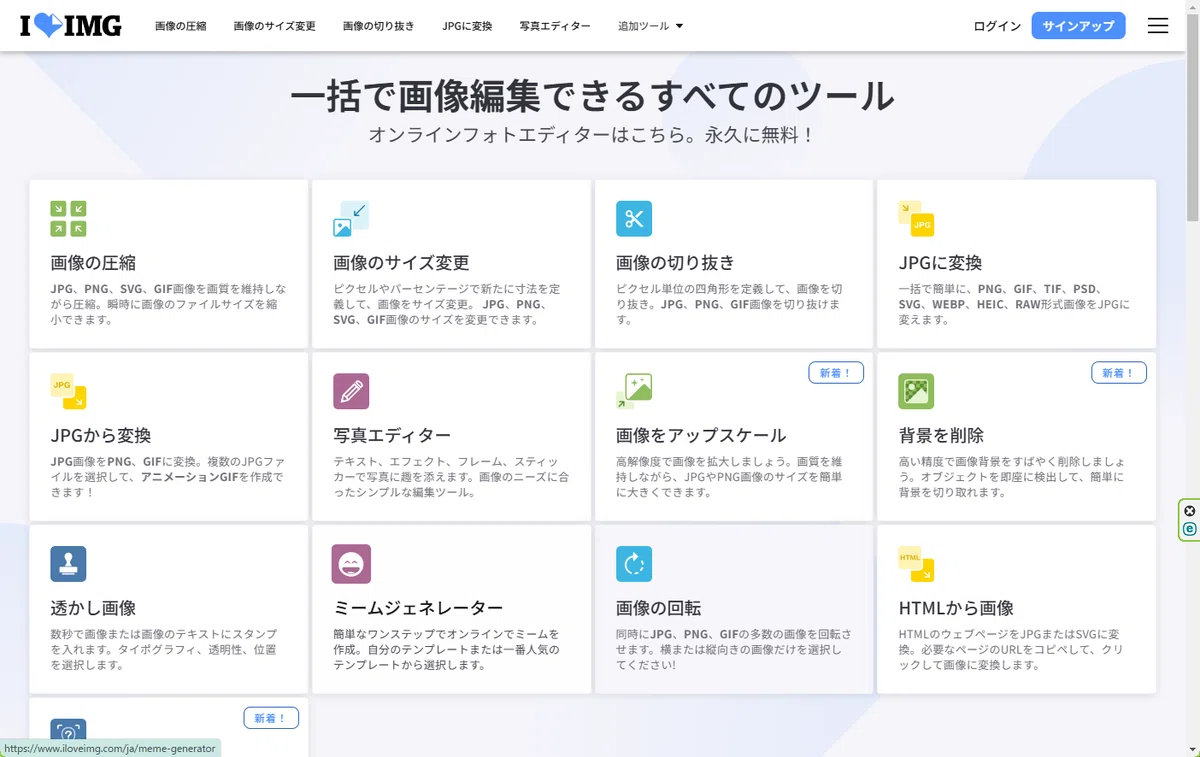
Task: Click the JPGから変換 icon
Action: pos(68,391)
